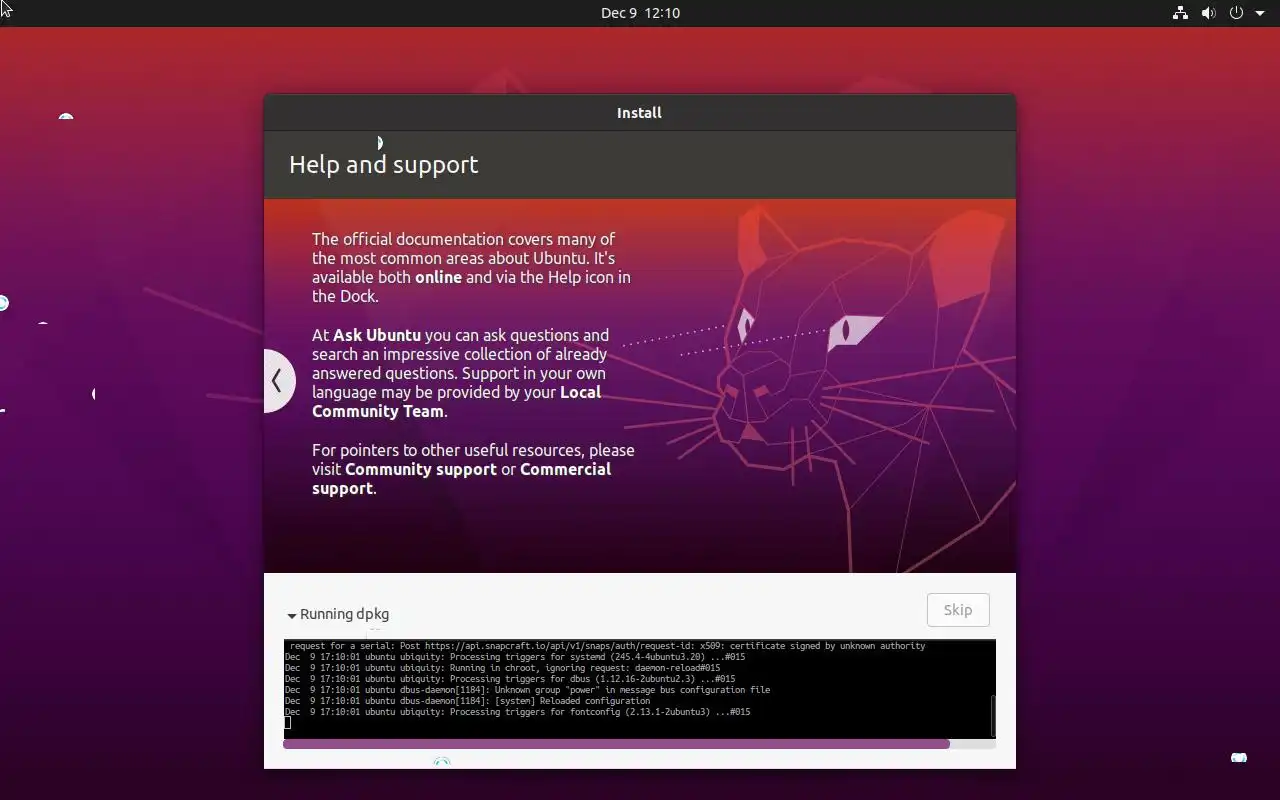Click log line 'certificate signed by unknown authority'
This screenshot has height=800, width=1280.
[607, 646]
